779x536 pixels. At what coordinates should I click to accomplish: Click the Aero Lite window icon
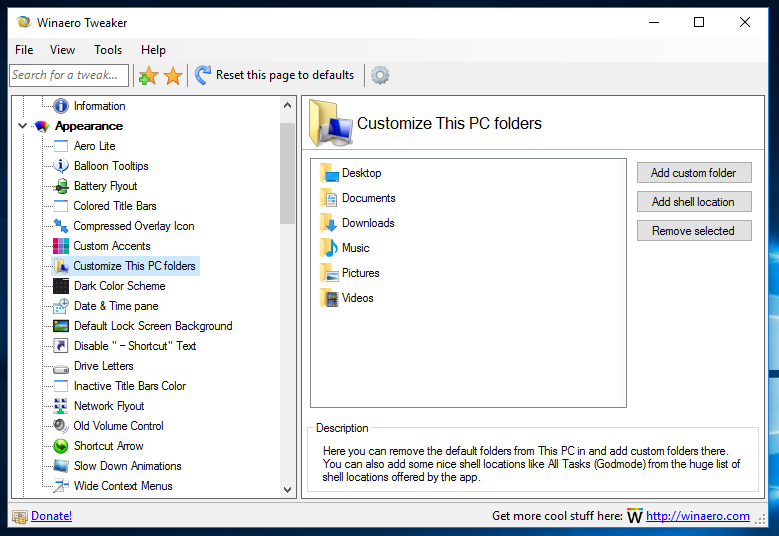[x=61, y=146]
